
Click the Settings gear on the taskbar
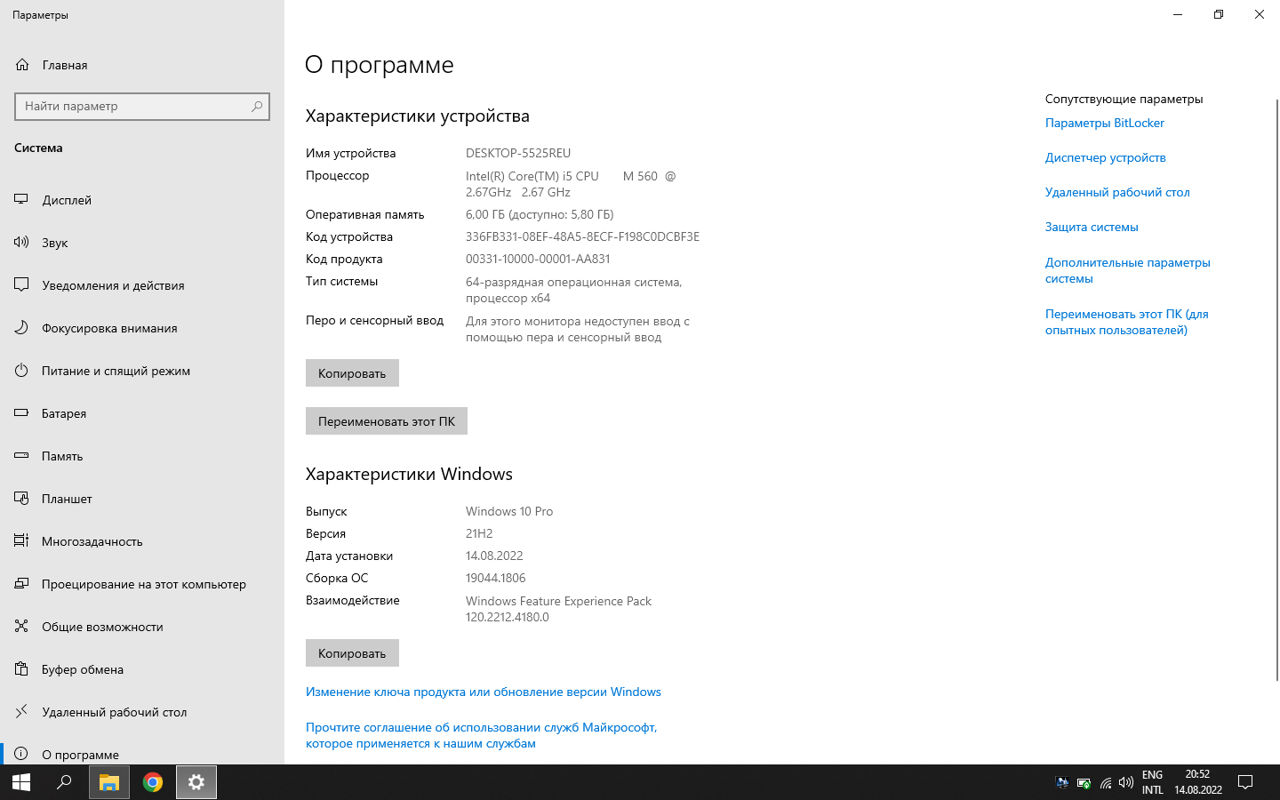coord(196,782)
